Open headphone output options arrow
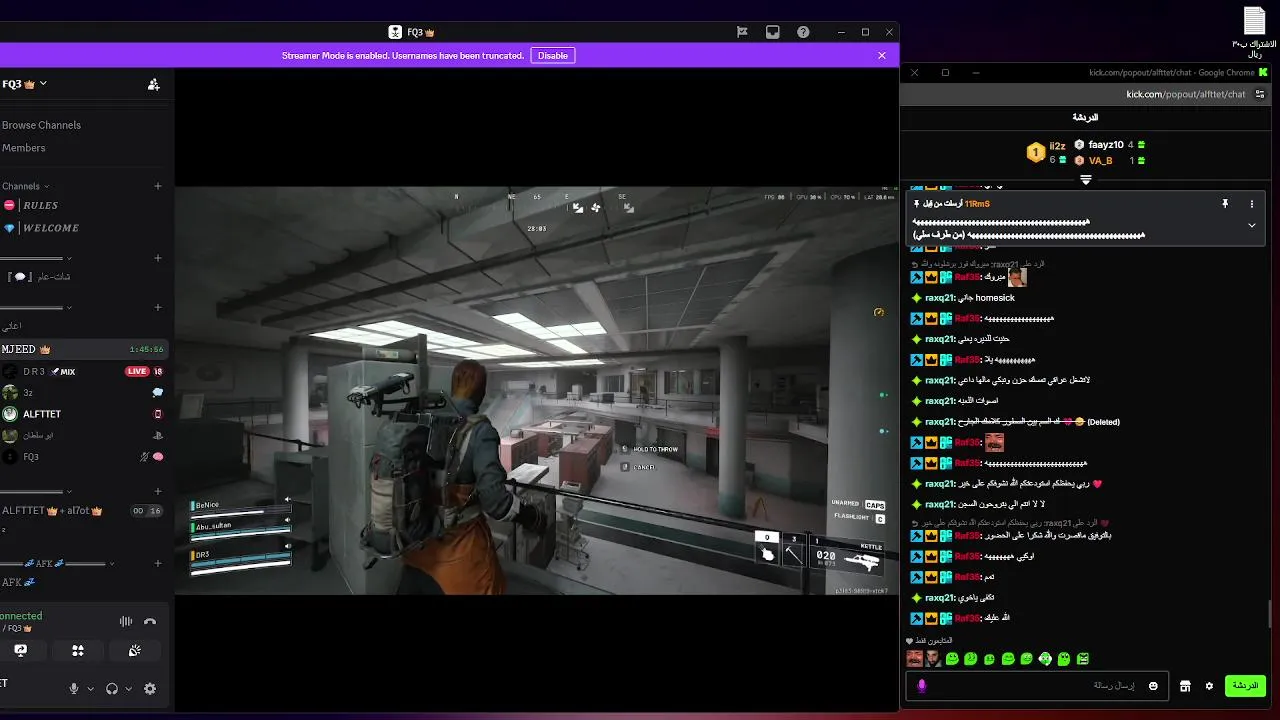Viewport: 1280px width, 720px height. pyautogui.click(x=128, y=689)
